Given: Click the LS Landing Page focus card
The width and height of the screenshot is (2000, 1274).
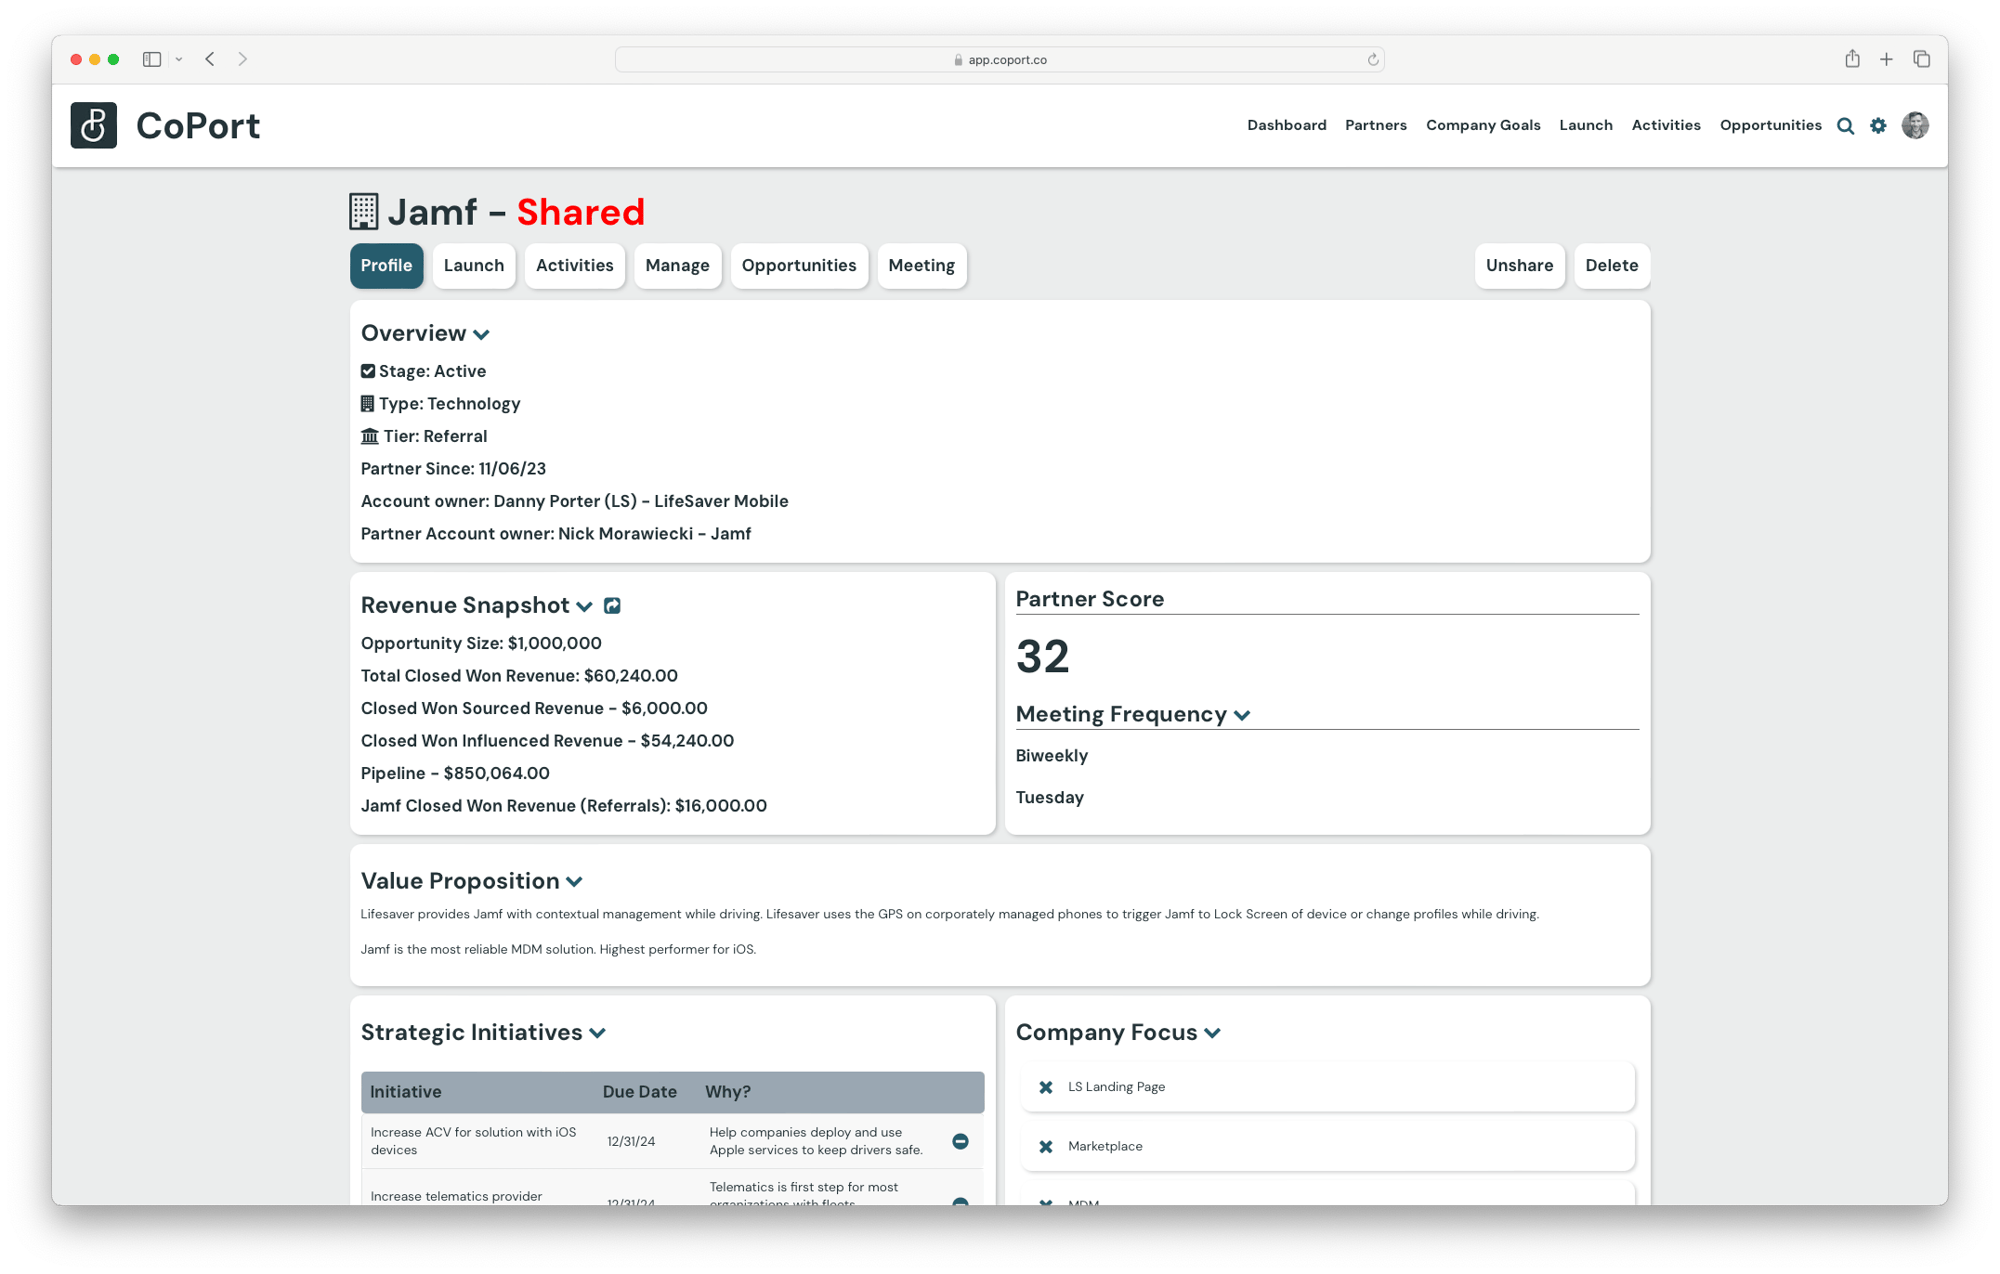Looking at the screenshot, I should coord(1327,1087).
